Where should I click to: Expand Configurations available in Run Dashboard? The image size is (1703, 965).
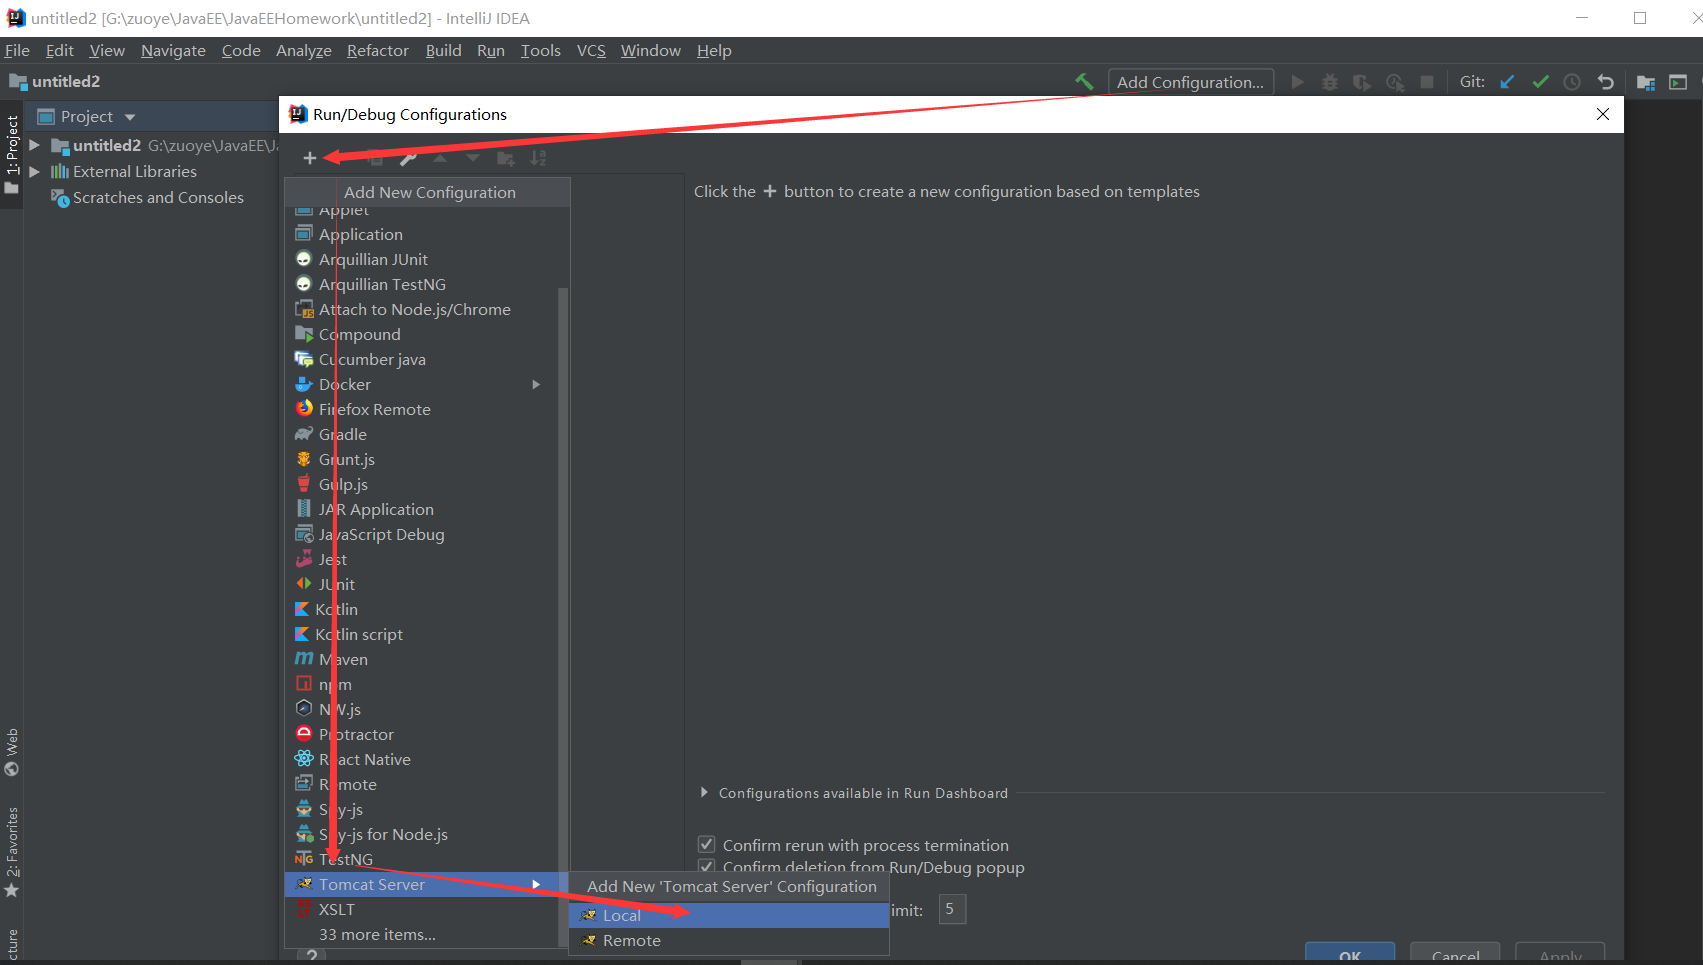[704, 792]
